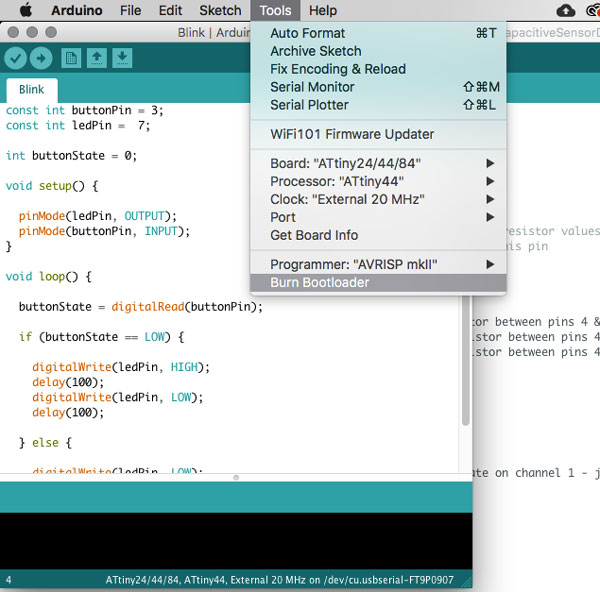This screenshot has height=592, width=600.
Task: Expand Board: "ATtiny24/44/84" submenu
Action: pos(378,163)
